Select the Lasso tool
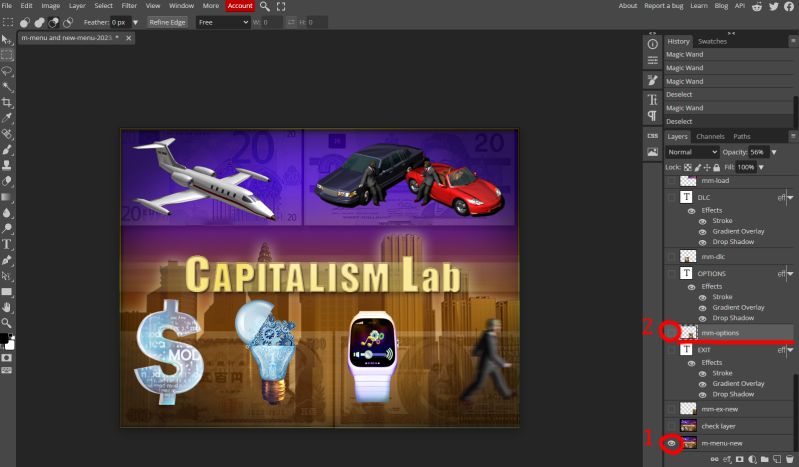The height and width of the screenshot is (467, 799). point(7,71)
